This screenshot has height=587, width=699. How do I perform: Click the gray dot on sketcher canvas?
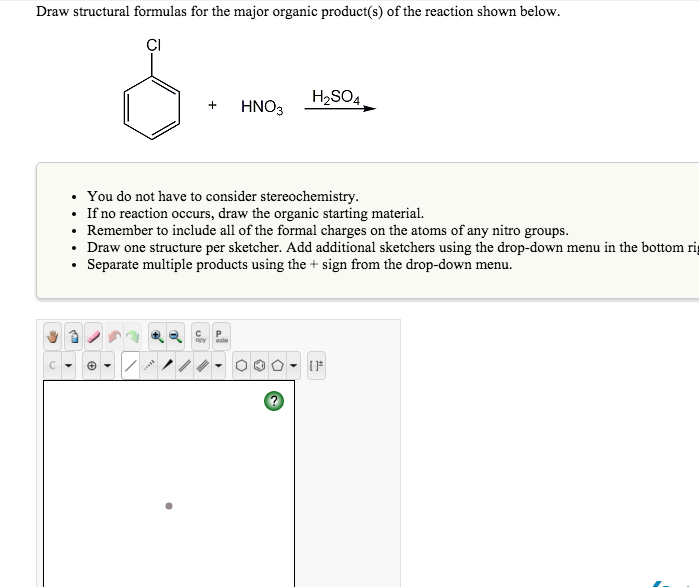pyautogui.click(x=169, y=506)
